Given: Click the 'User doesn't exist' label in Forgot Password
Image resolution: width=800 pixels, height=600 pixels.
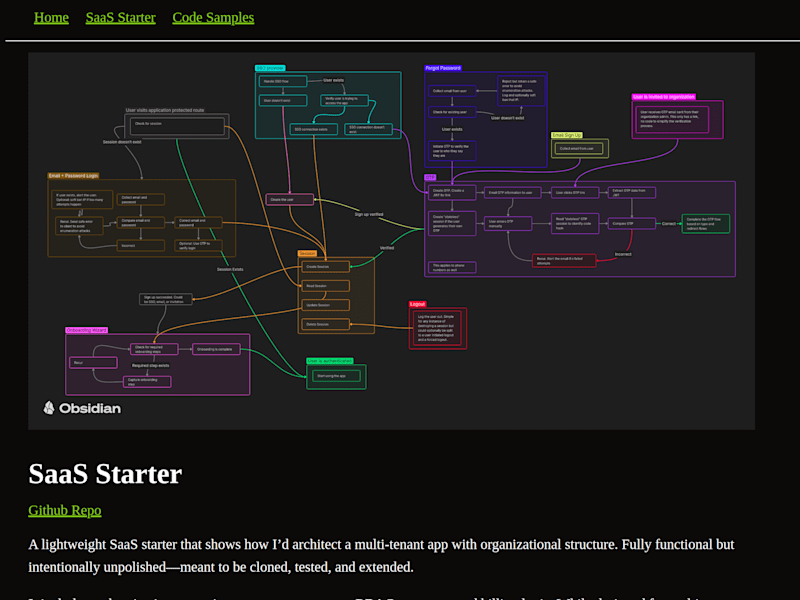Looking at the screenshot, I should (x=508, y=118).
